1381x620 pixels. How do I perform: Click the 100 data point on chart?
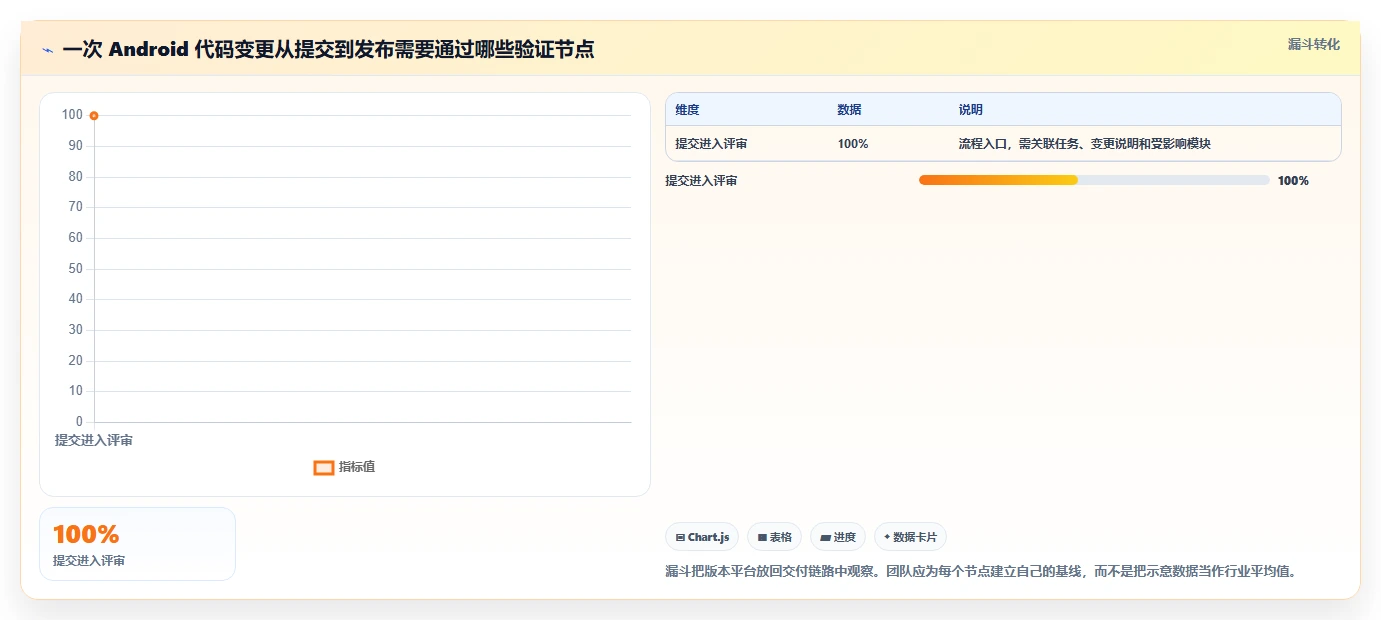[x=94, y=116]
